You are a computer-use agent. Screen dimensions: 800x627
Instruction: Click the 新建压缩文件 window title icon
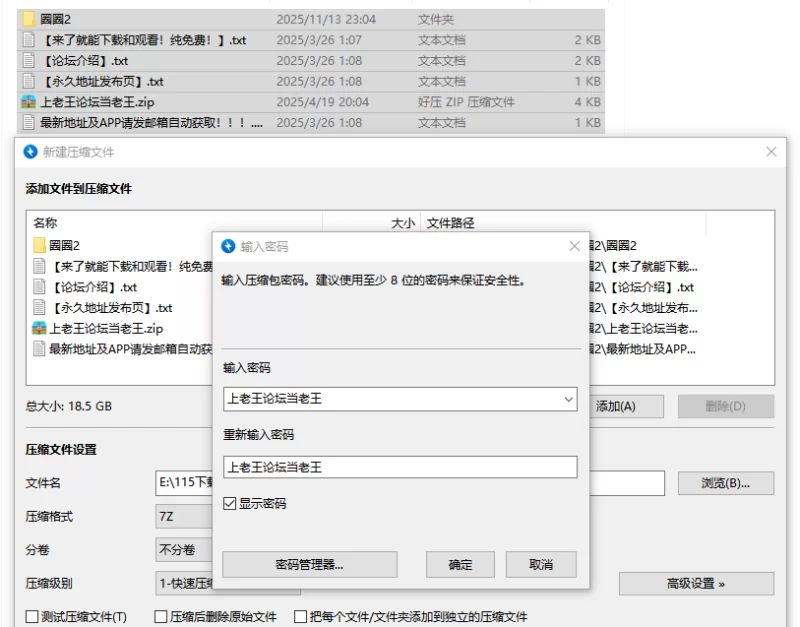32,152
